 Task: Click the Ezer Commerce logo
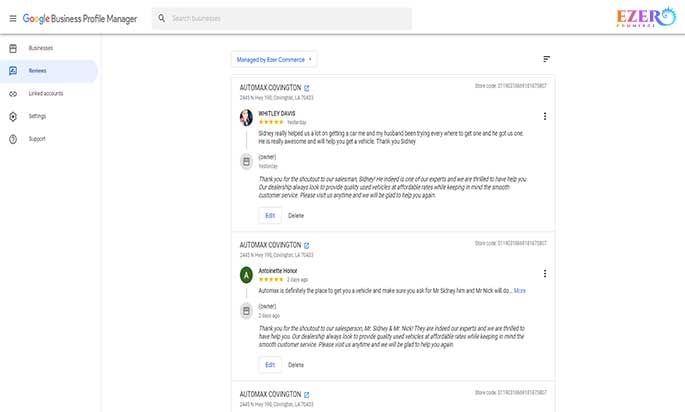646,17
